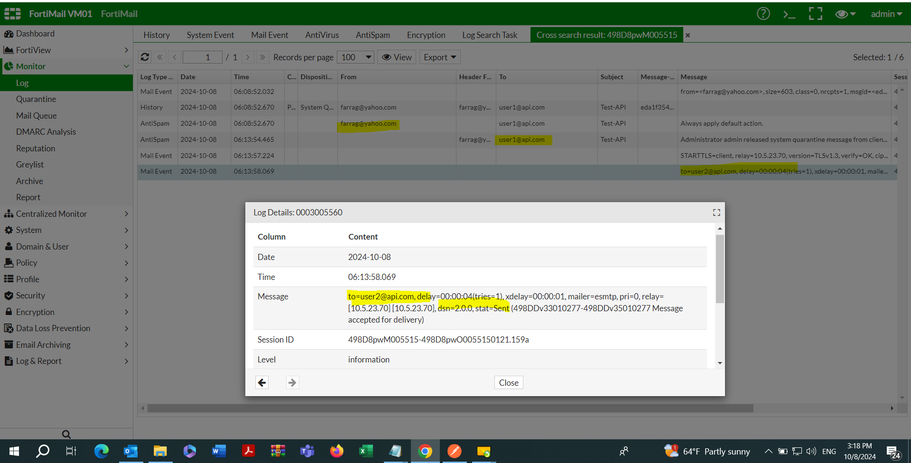The width and height of the screenshot is (911, 463).
Task: Open the CLI console icon
Action: pyautogui.click(x=790, y=14)
